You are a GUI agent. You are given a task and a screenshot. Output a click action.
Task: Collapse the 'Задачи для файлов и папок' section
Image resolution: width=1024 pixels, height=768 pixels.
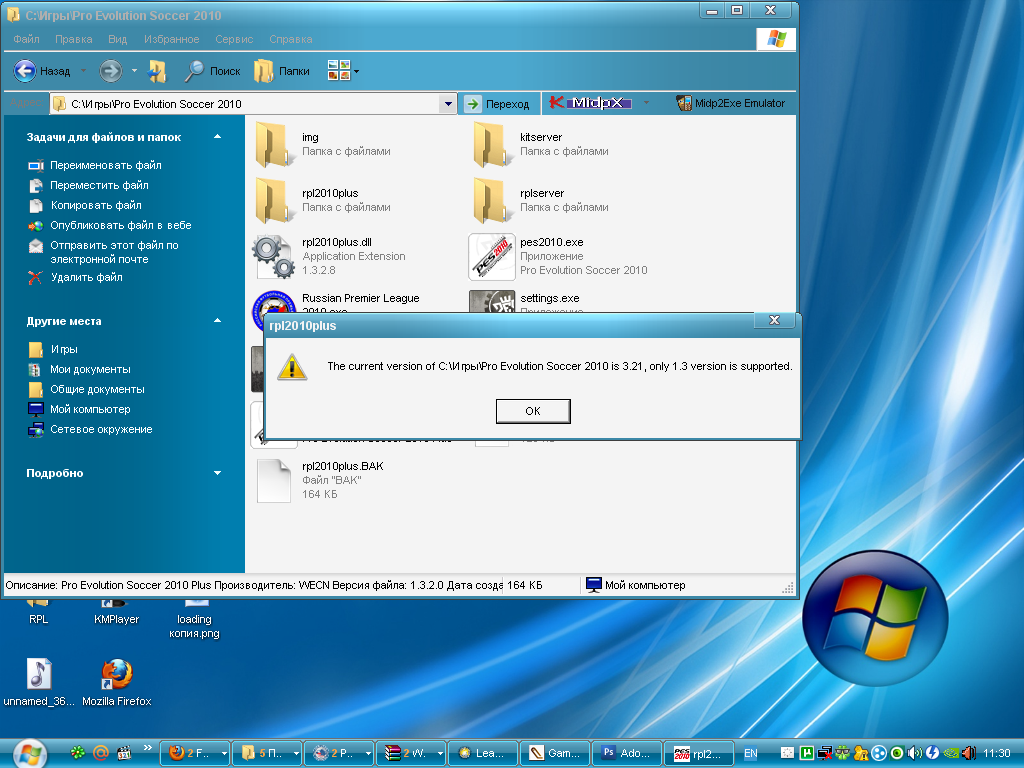217,137
